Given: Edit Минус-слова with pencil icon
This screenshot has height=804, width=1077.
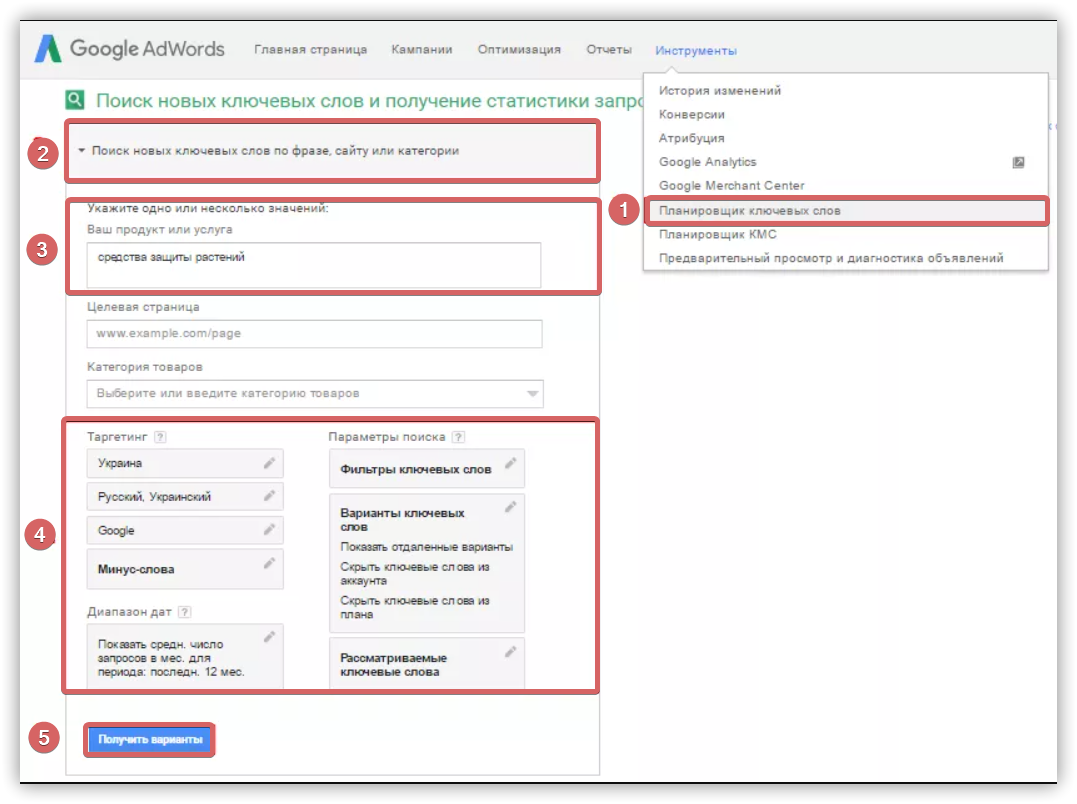Looking at the screenshot, I should tap(269, 563).
